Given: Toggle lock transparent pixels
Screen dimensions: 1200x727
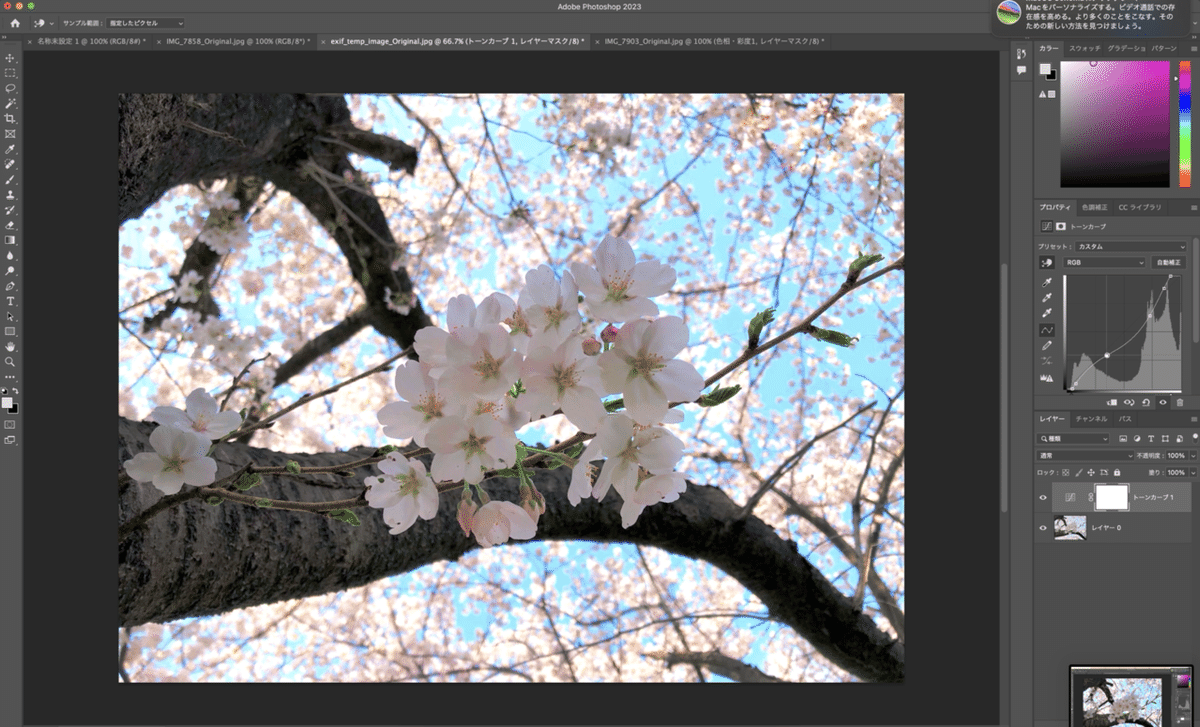Looking at the screenshot, I should pyautogui.click(x=1066, y=472).
